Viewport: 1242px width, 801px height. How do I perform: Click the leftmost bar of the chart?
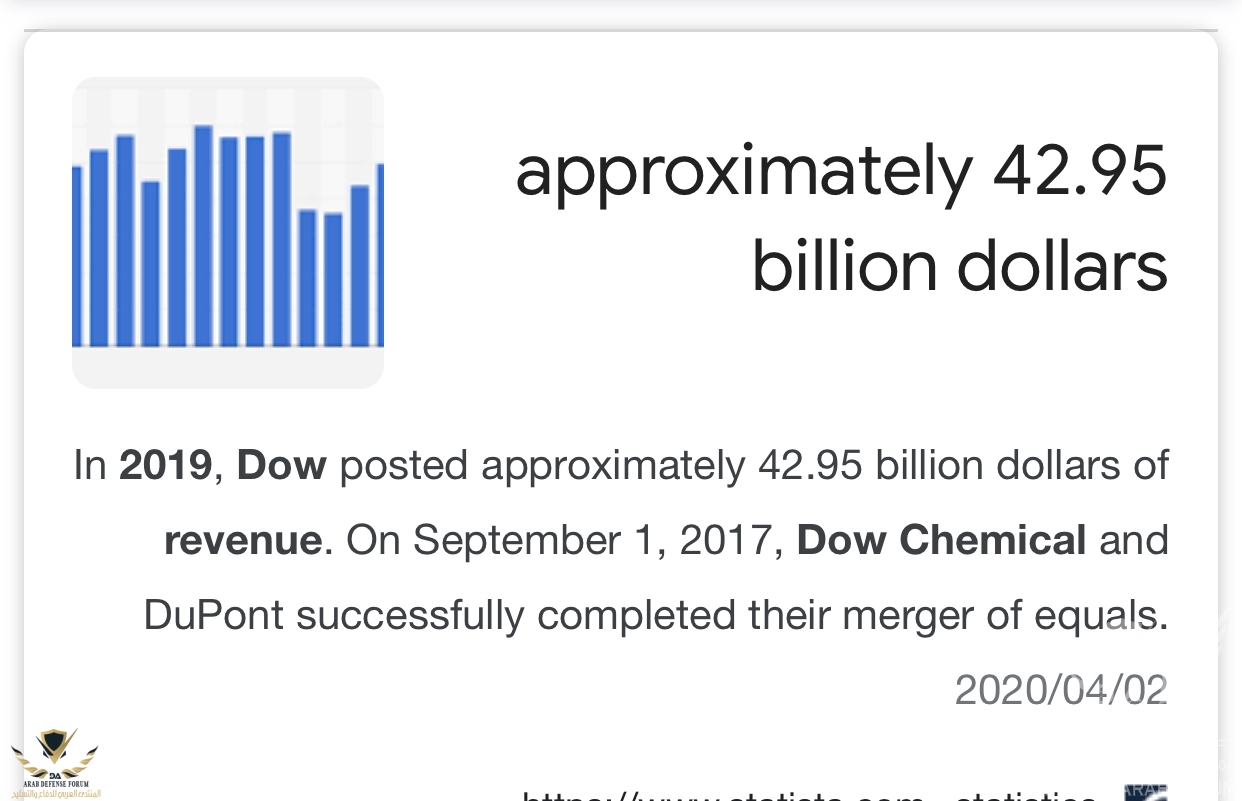pyautogui.click(x=77, y=255)
